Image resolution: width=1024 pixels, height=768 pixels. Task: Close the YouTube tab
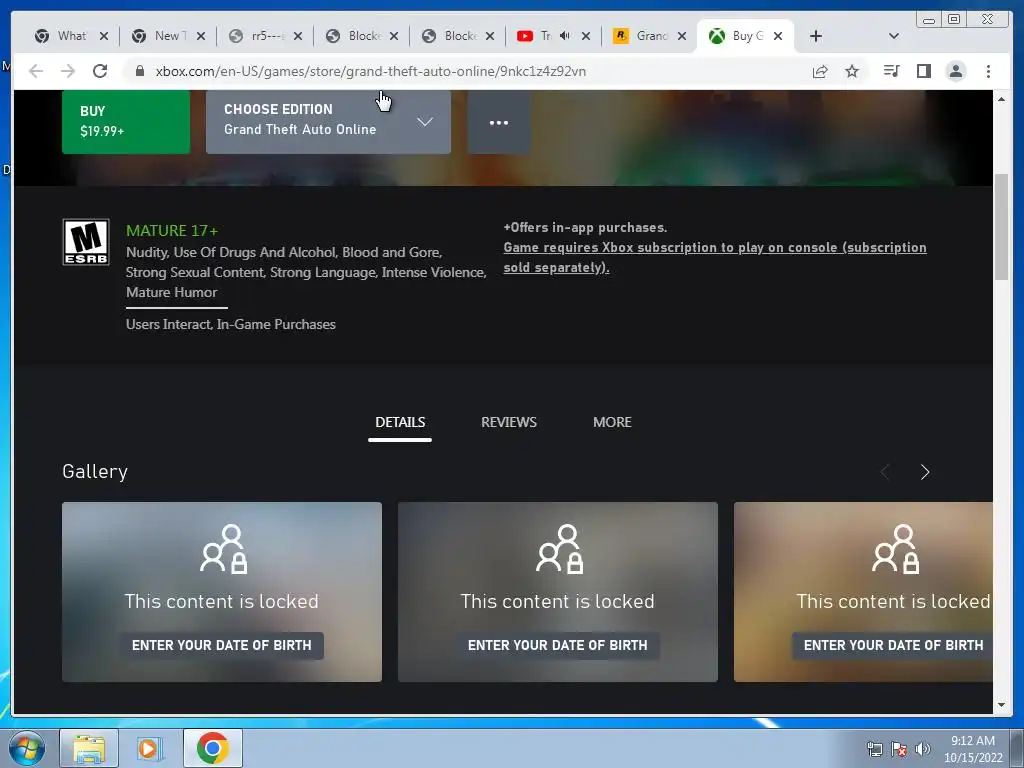tap(586, 36)
